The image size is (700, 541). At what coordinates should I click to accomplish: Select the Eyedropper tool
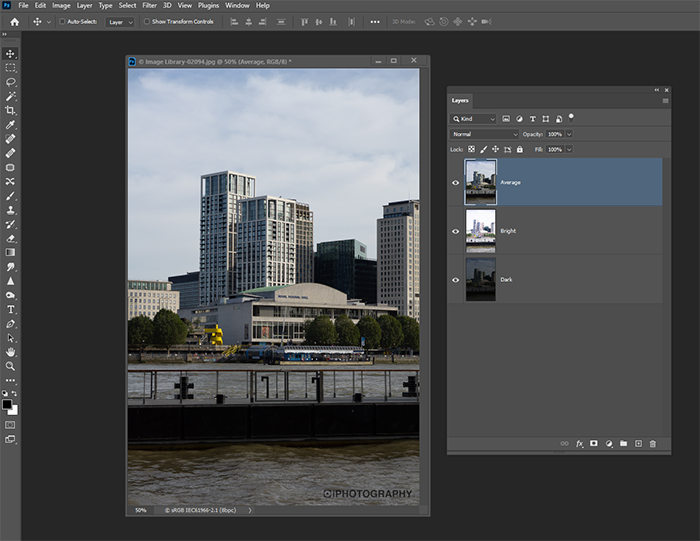[10, 125]
